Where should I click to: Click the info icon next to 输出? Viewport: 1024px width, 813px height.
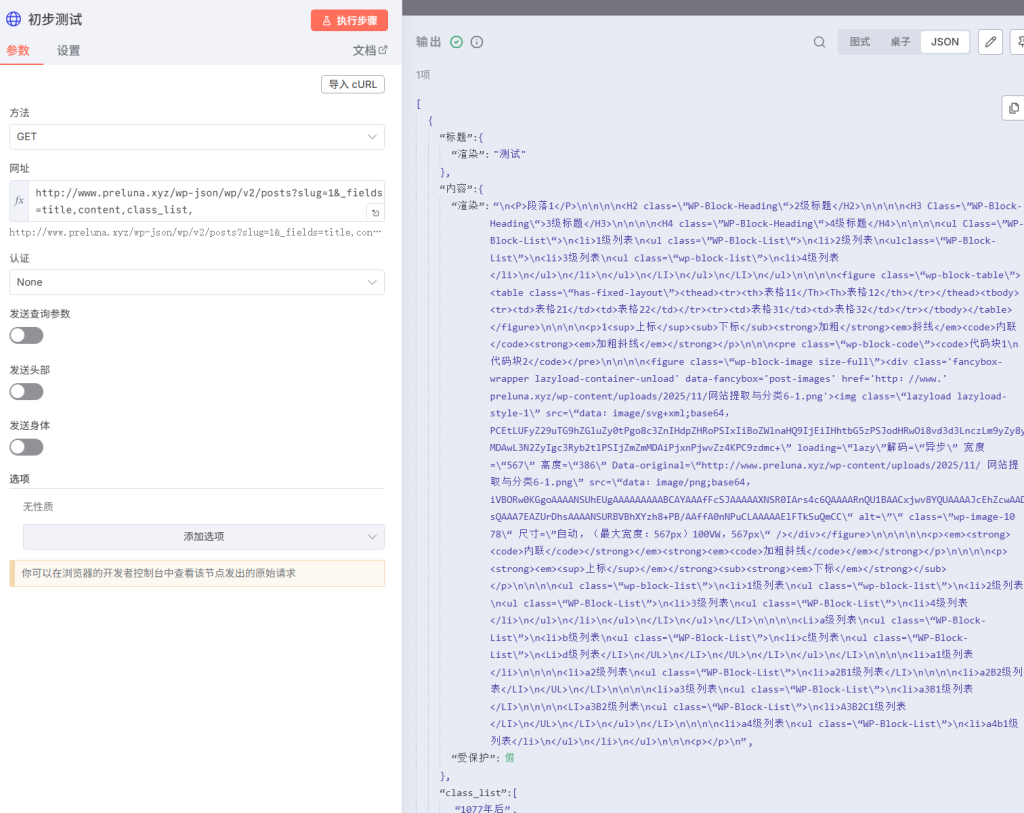tap(477, 42)
